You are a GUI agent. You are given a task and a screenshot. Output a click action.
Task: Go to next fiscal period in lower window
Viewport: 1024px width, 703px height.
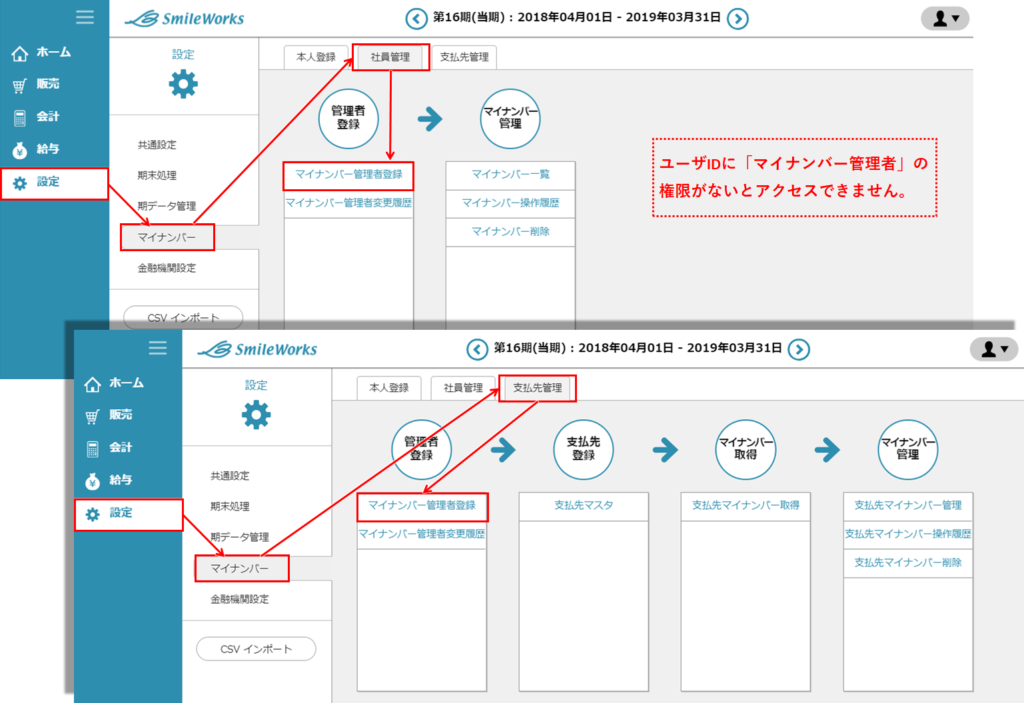click(799, 349)
